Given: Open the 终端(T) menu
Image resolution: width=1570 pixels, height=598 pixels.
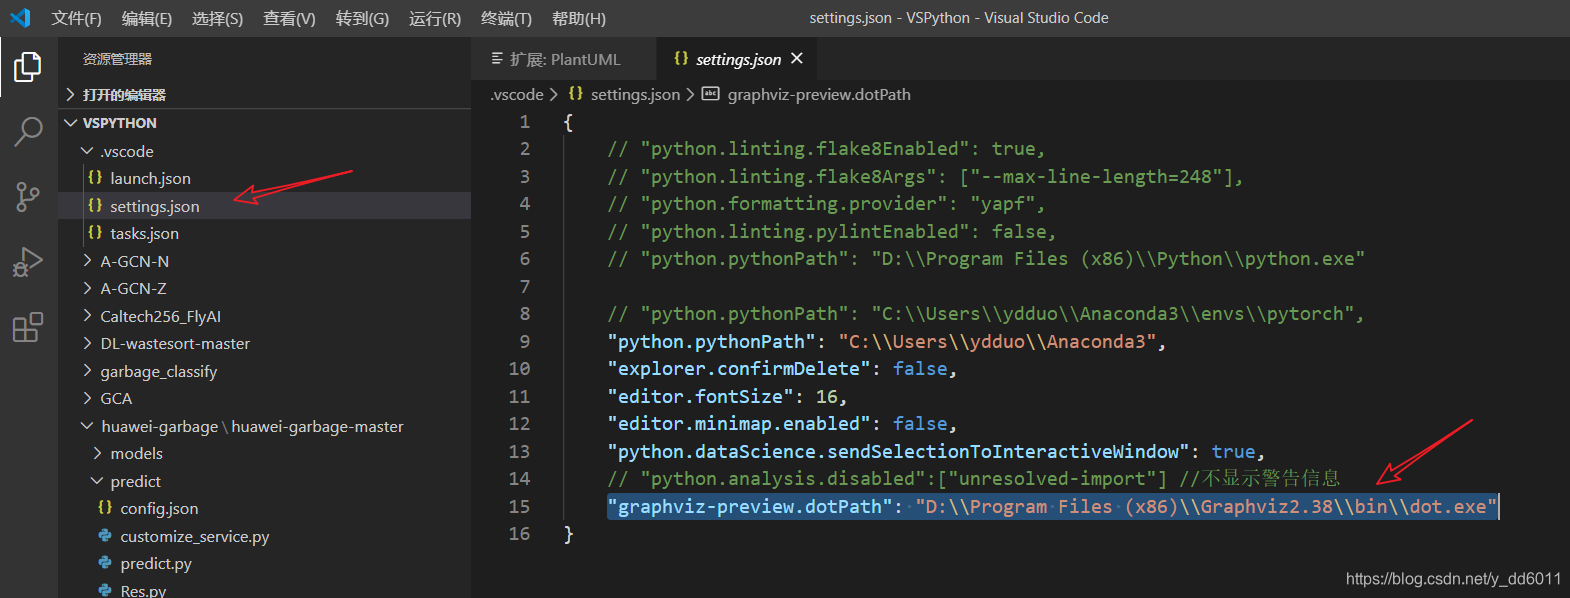Looking at the screenshot, I should tap(506, 18).
